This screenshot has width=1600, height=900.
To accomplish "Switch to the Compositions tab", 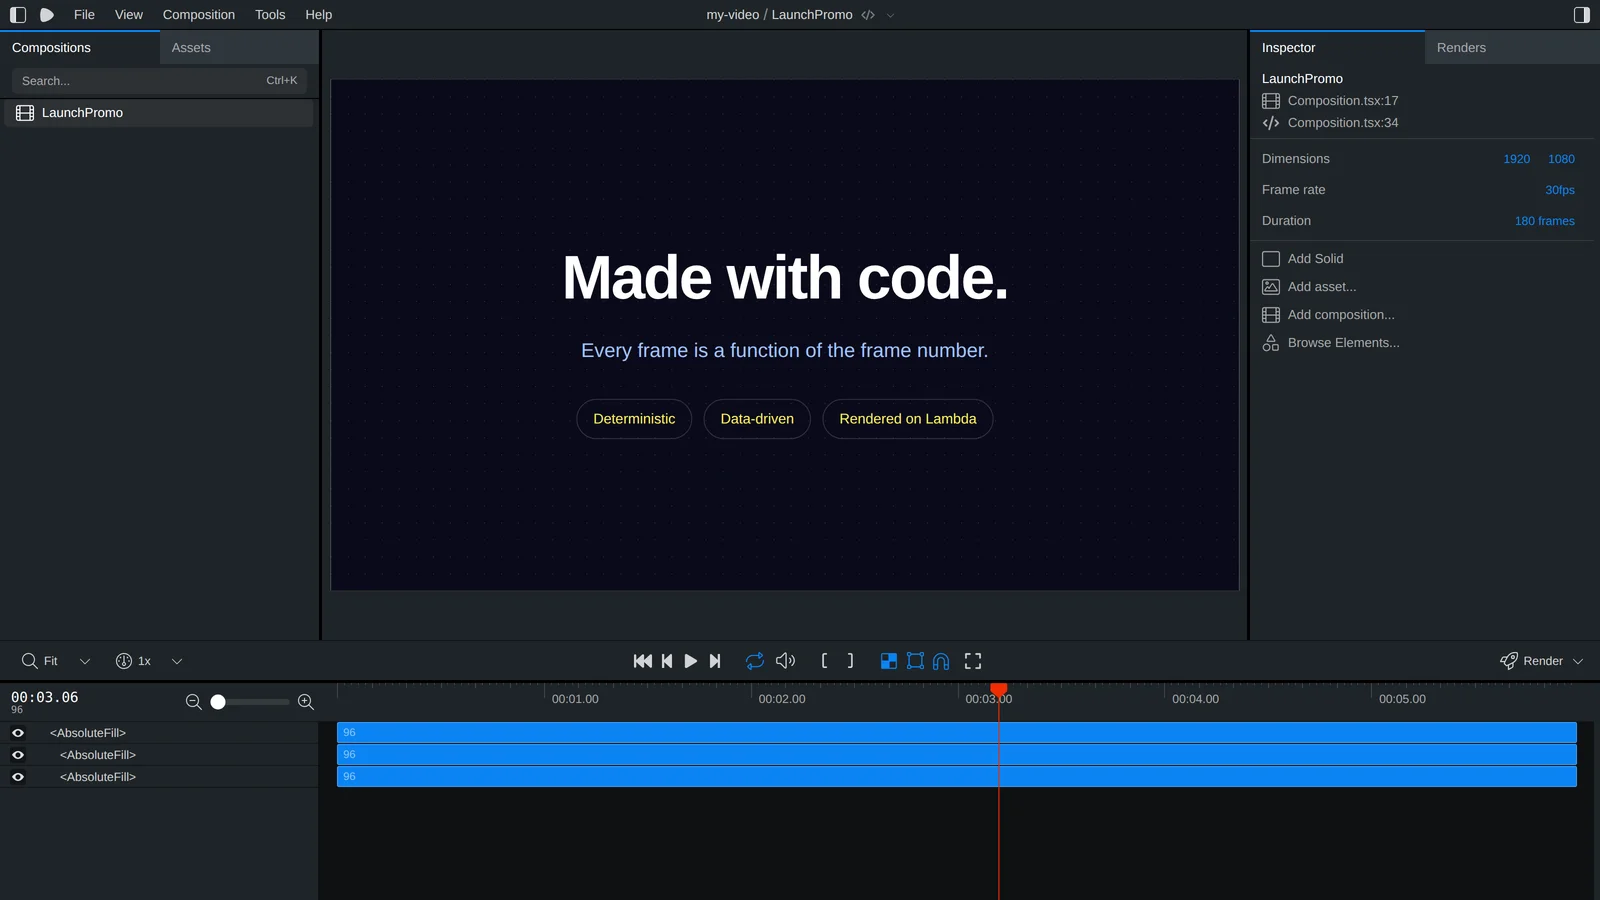I will click(80, 47).
